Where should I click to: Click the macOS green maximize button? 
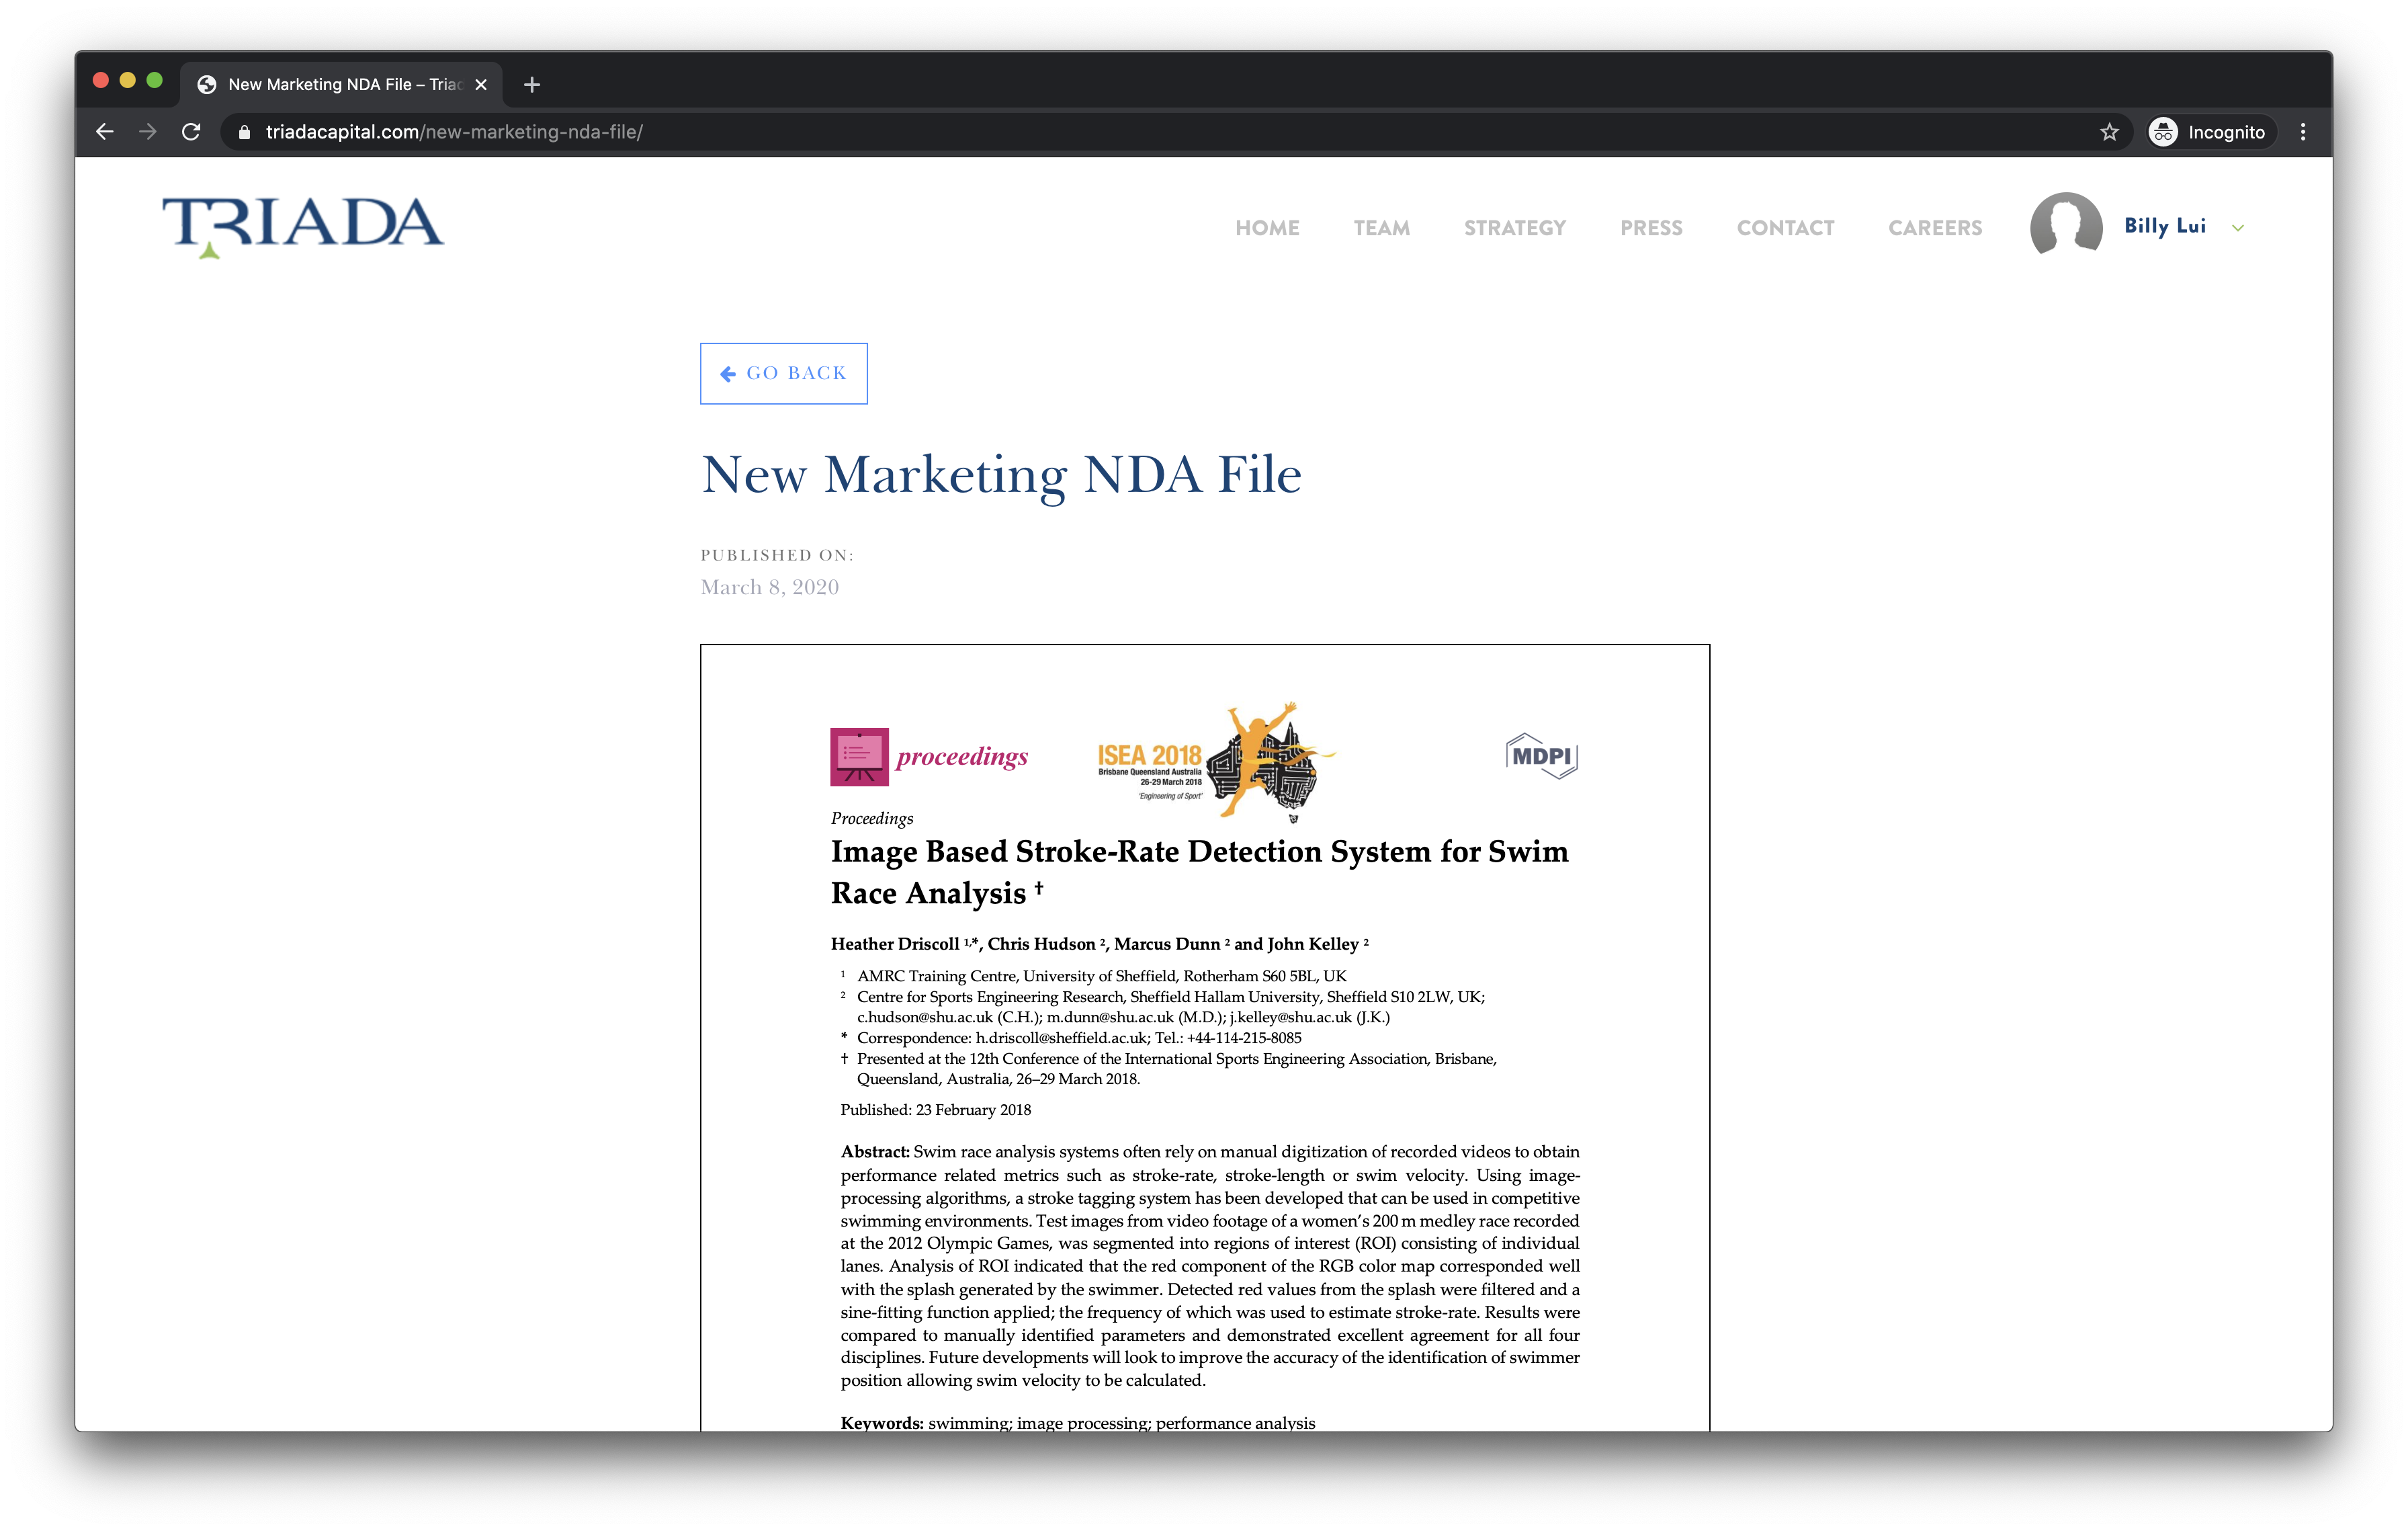coord(154,80)
